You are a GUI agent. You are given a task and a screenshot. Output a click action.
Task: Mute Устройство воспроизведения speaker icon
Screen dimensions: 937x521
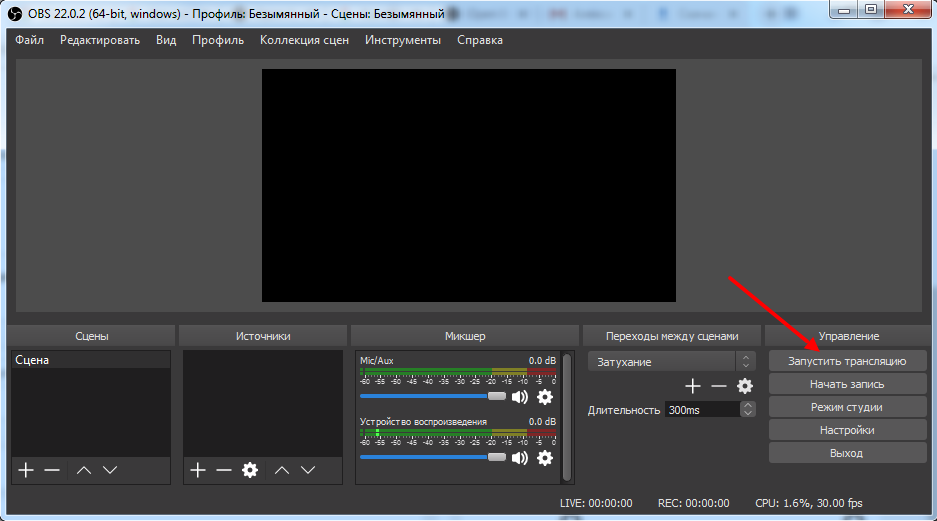coord(520,458)
